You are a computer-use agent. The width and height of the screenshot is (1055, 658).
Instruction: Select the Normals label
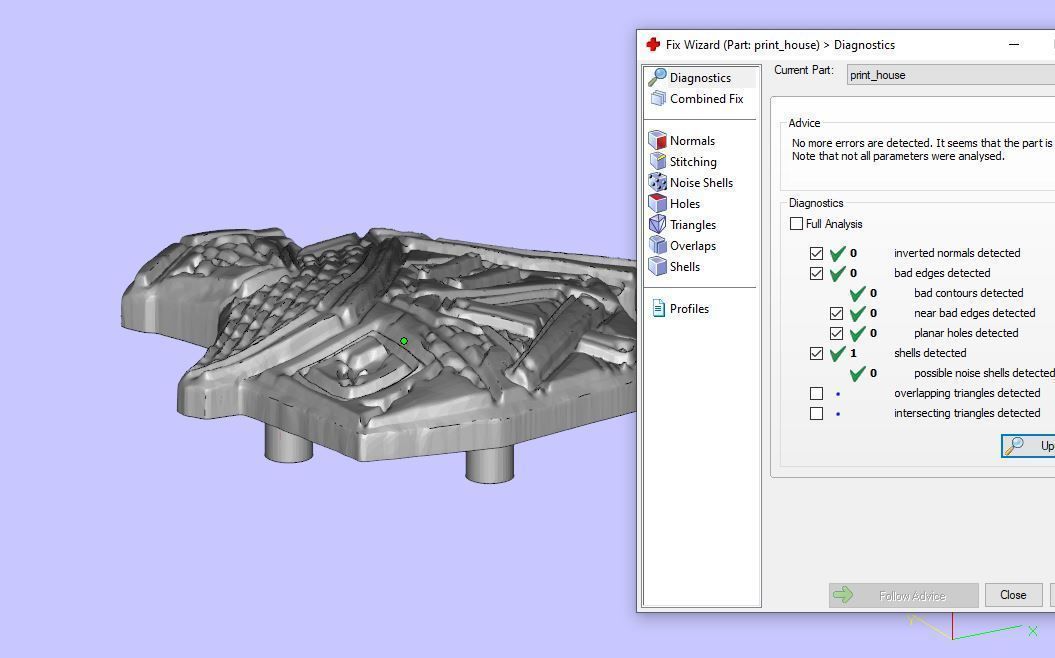point(692,141)
